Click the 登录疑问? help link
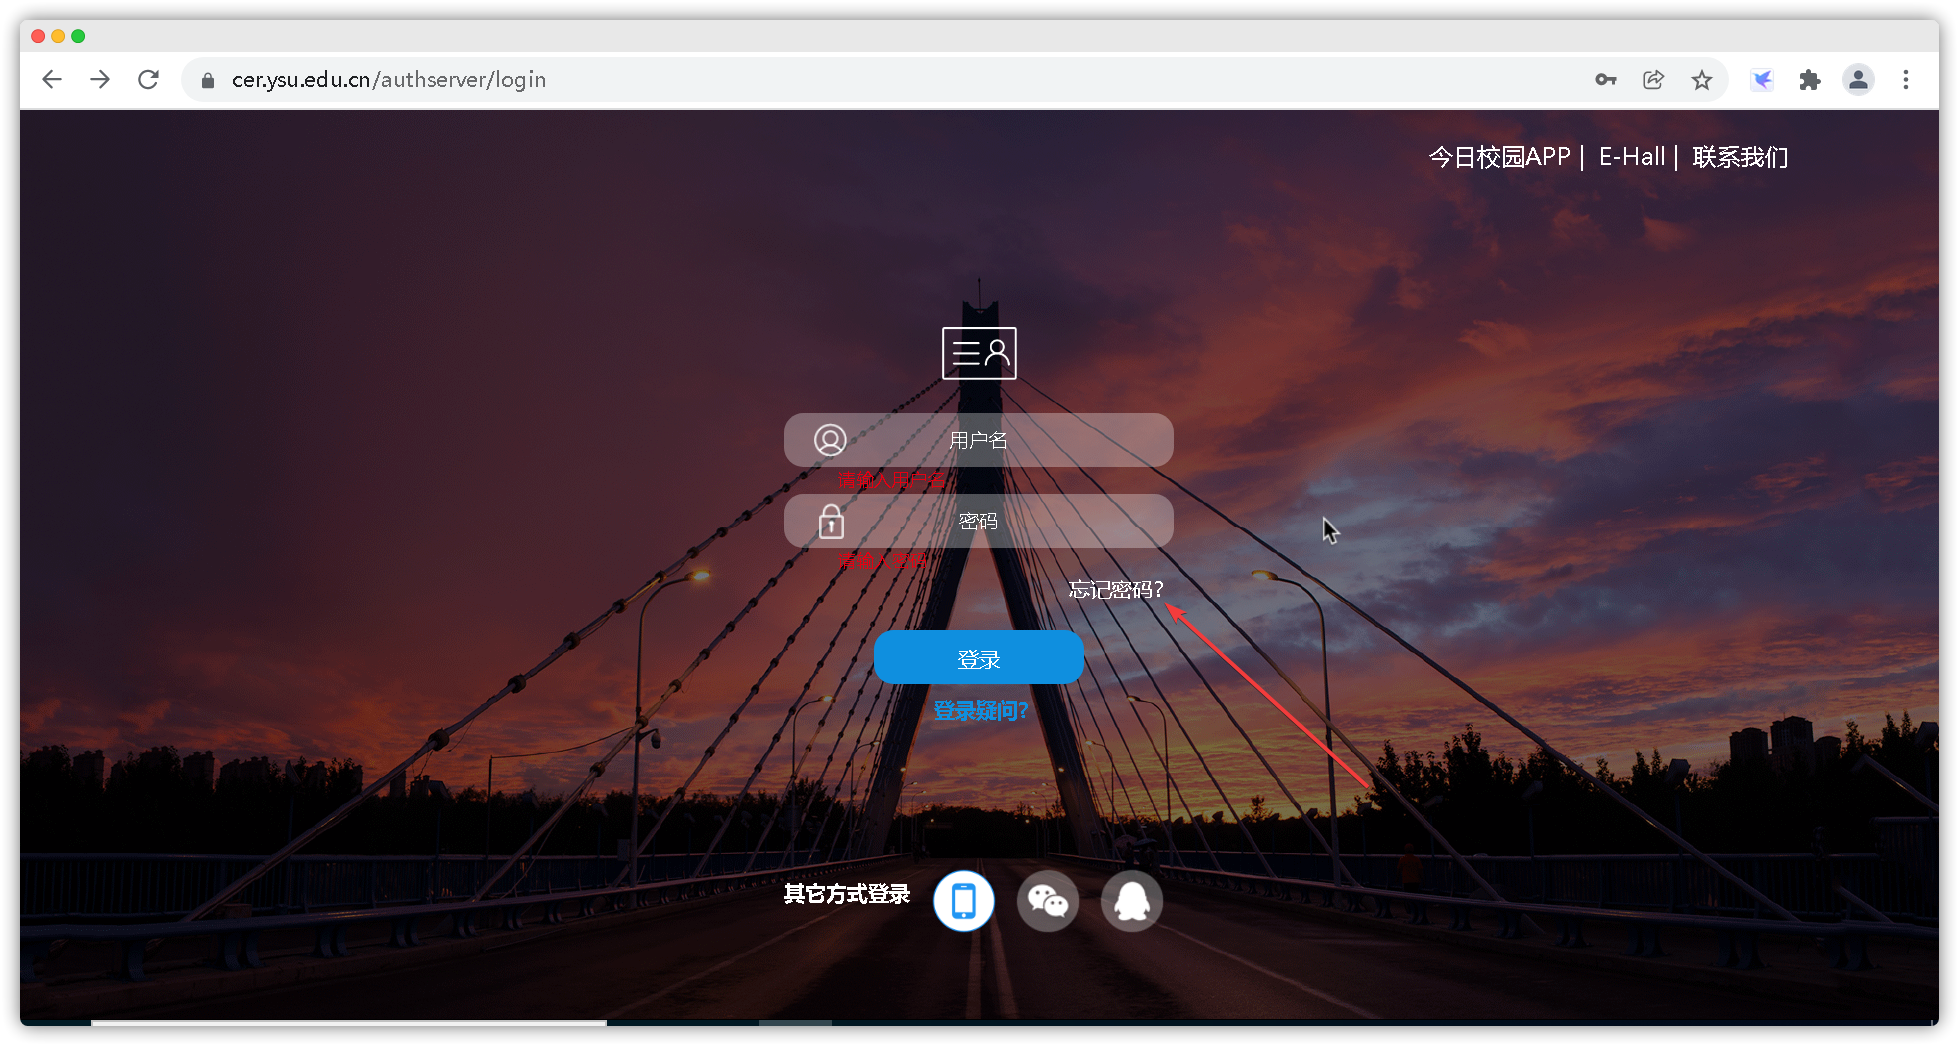The image size is (1959, 1046). point(980,711)
